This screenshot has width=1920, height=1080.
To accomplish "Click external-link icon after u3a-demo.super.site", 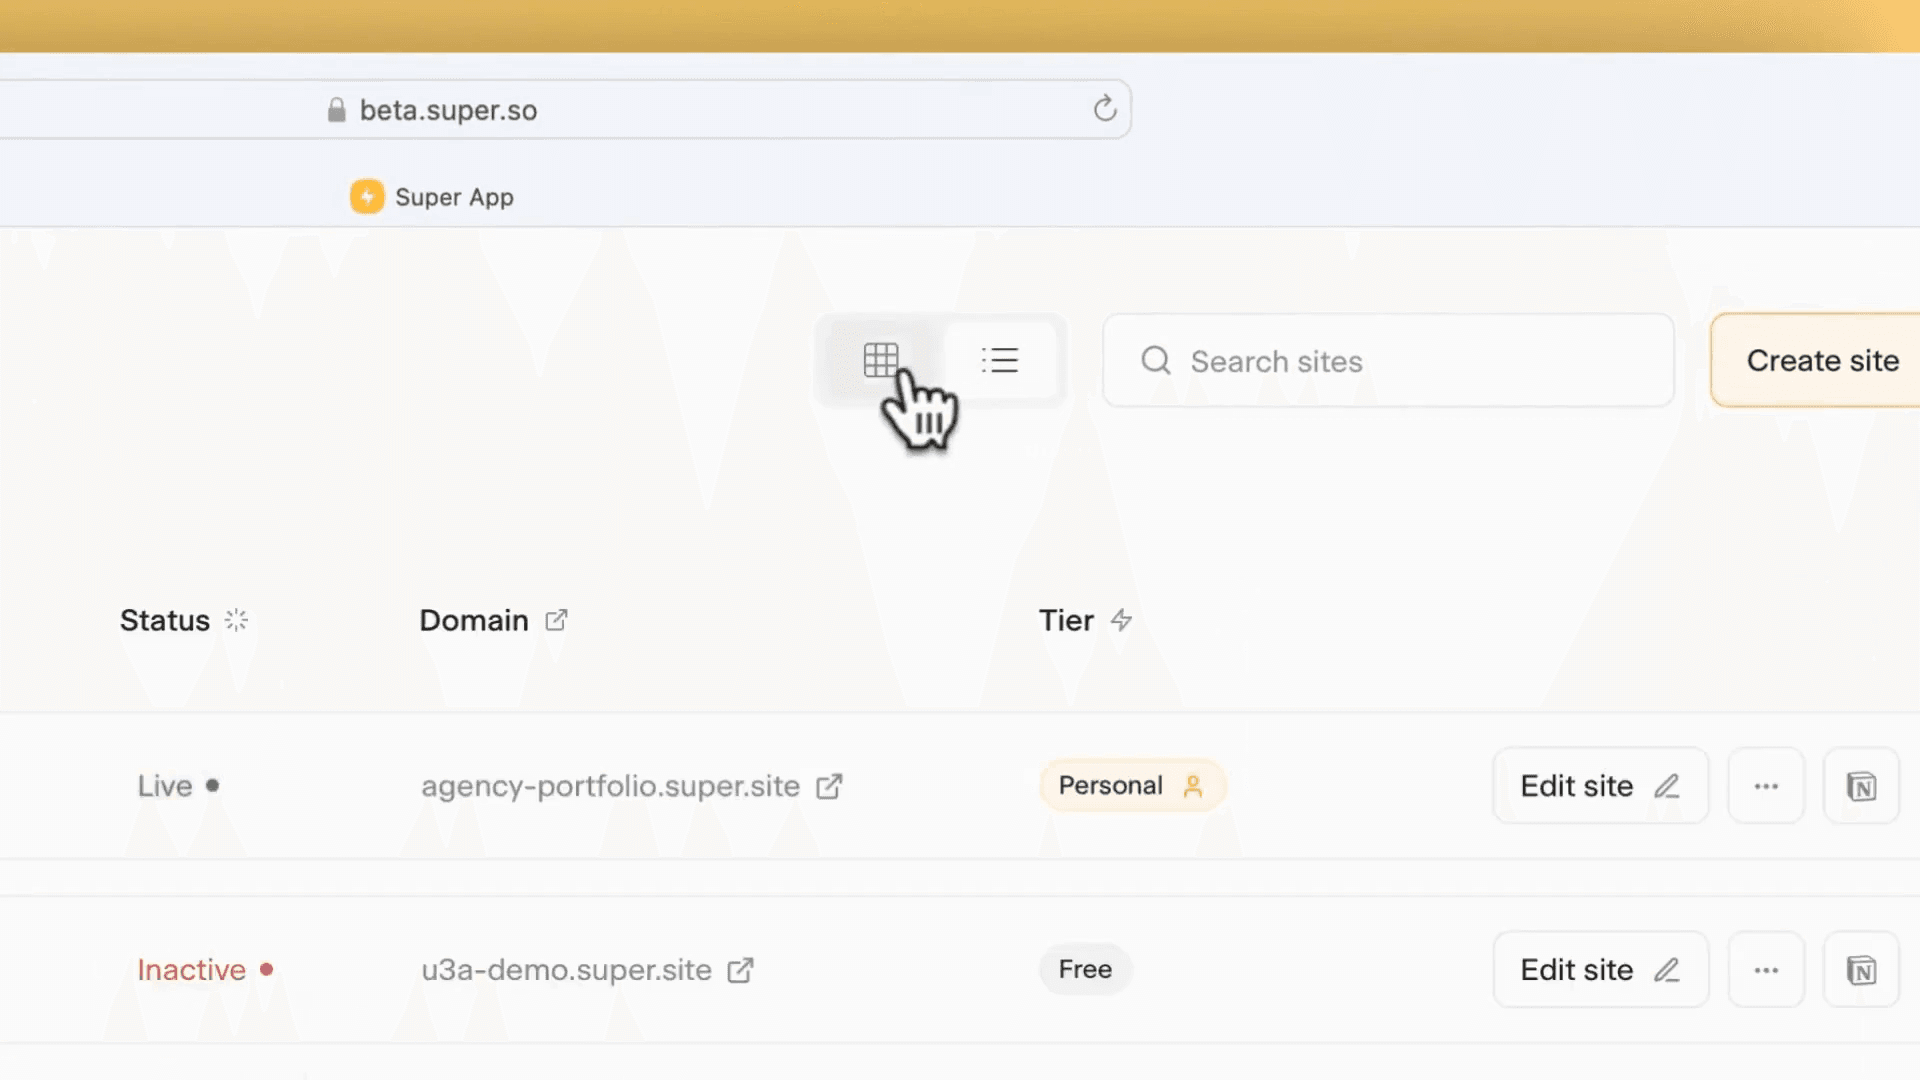I will pos(740,970).
